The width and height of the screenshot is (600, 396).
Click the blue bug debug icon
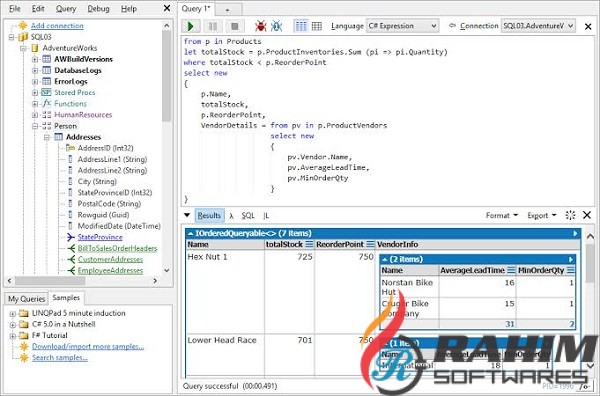[x=276, y=26]
